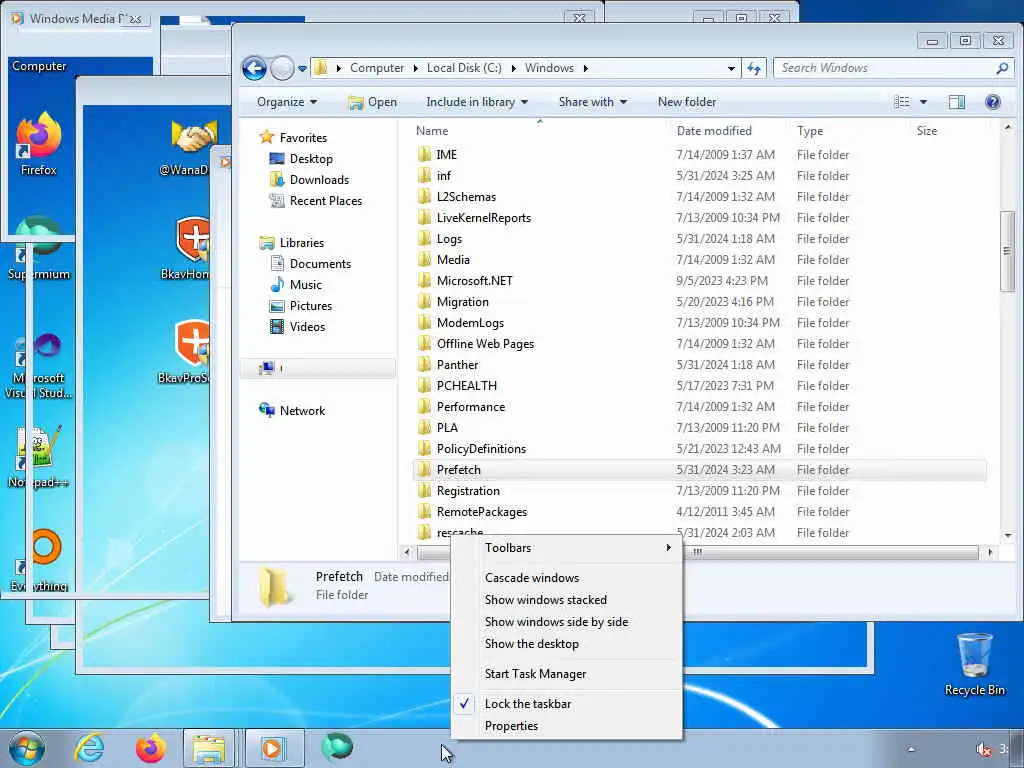Click the search magnifier icon
Image resolution: width=1024 pixels, height=768 pixels.
[1002, 68]
